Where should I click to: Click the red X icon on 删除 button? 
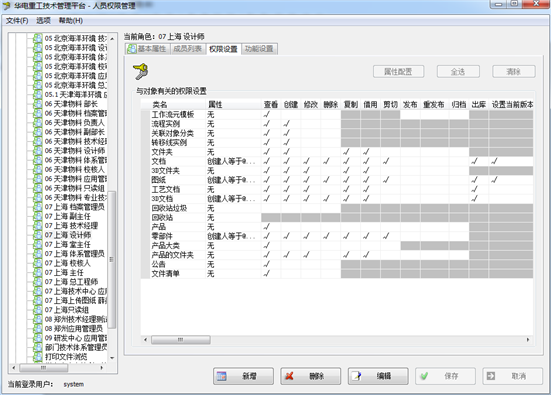coord(289,376)
